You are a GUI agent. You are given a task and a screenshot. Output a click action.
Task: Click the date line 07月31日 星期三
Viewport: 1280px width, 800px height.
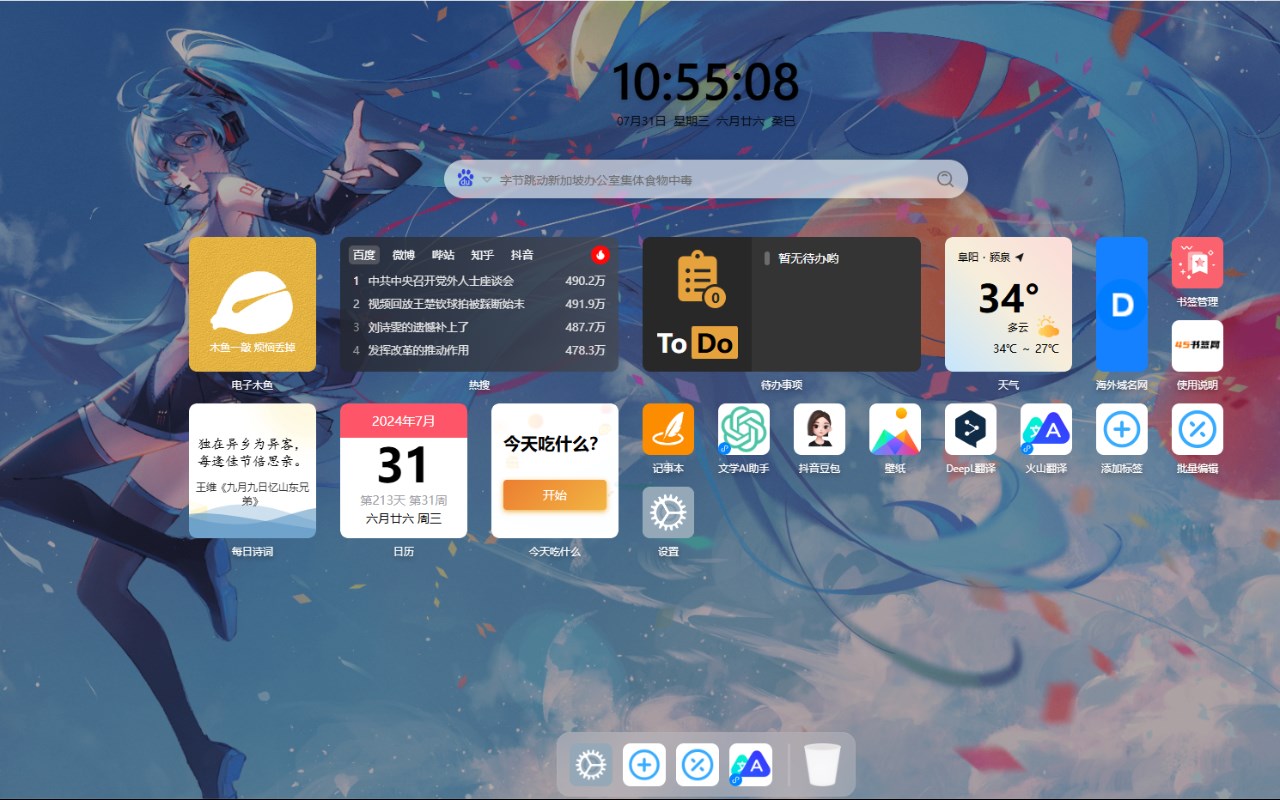[x=662, y=121]
